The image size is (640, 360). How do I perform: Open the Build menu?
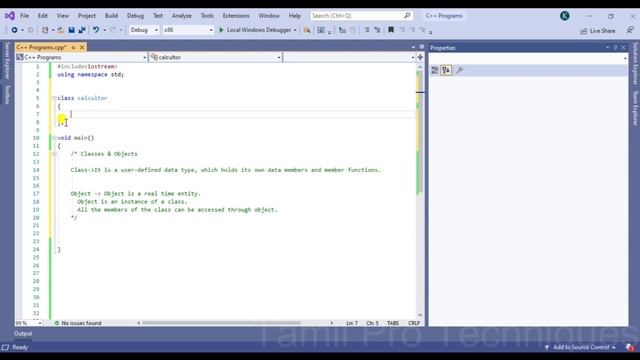coord(111,16)
